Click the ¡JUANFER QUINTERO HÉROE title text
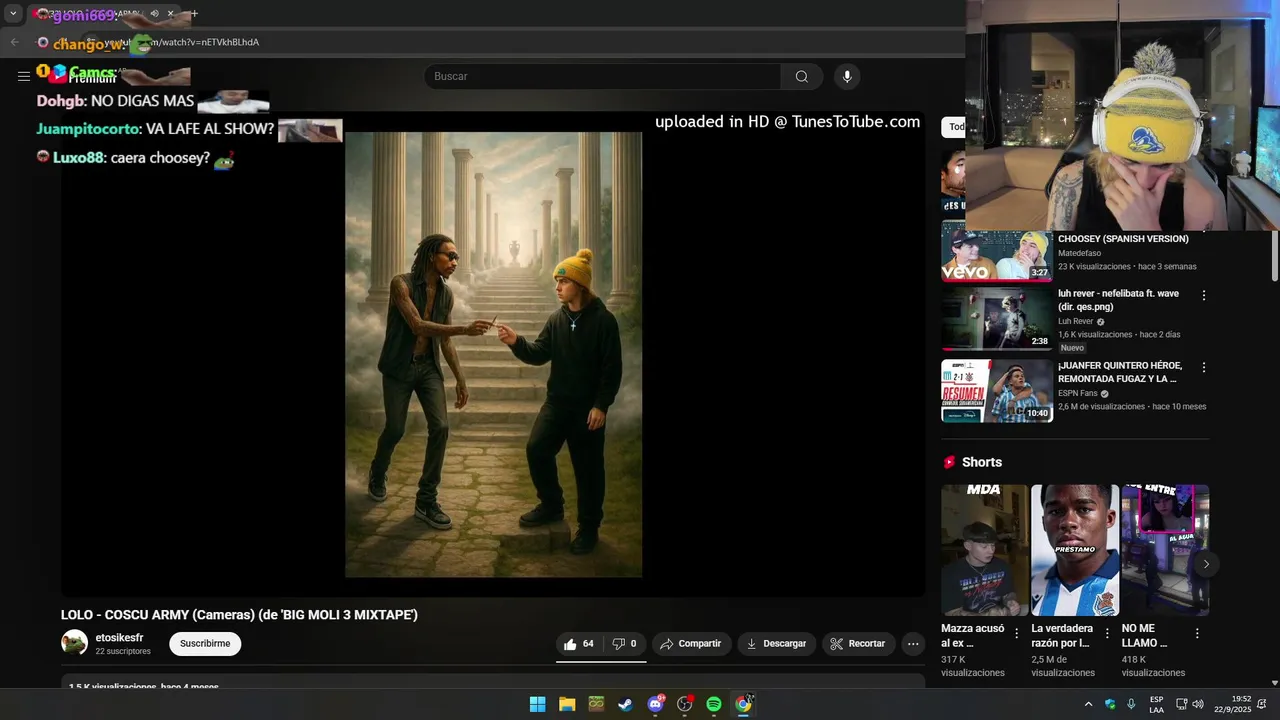The image size is (1280, 720). 1120,372
